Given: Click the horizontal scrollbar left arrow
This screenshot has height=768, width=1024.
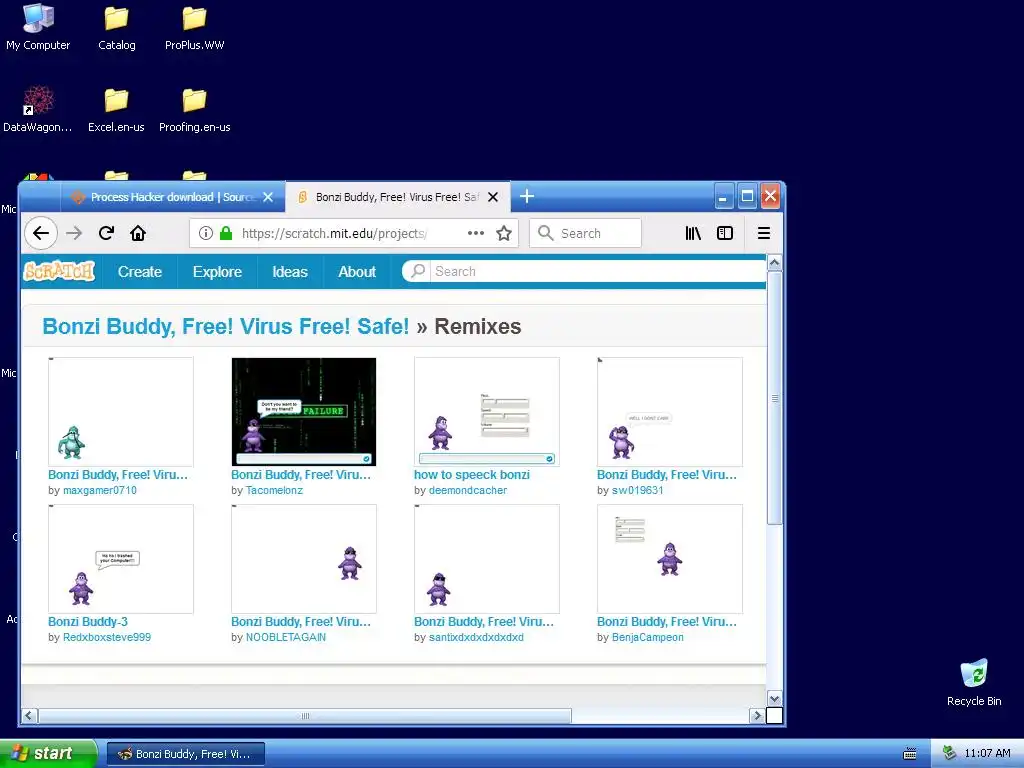Looking at the screenshot, I should [x=29, y=716].
